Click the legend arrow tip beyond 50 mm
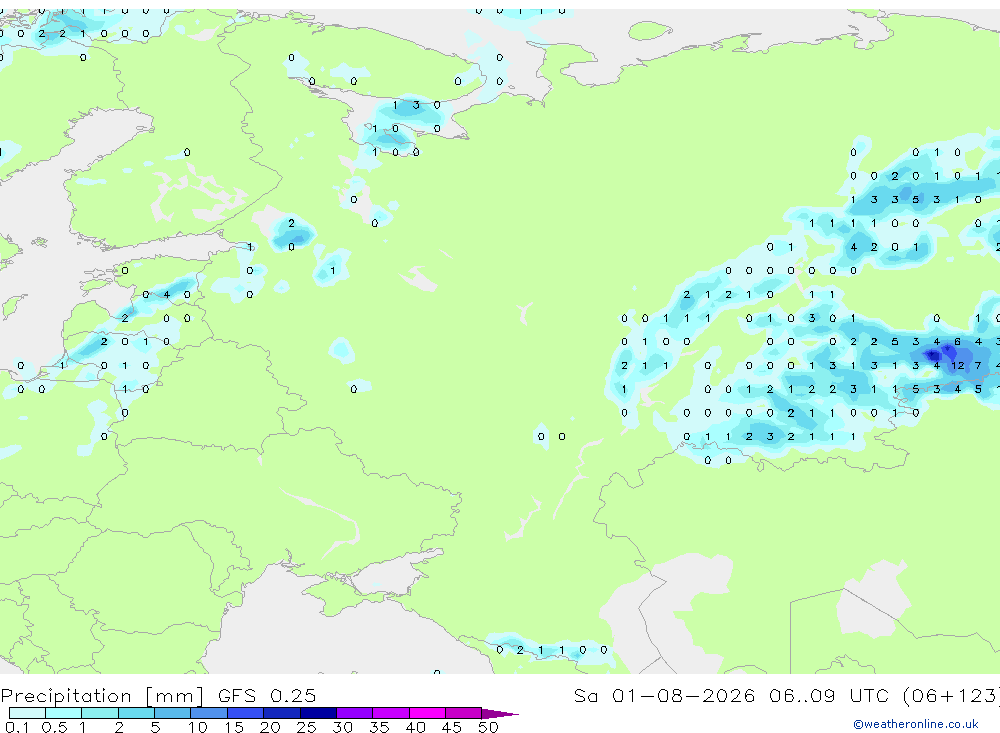 pyautogui.click(x=500, y=713)
